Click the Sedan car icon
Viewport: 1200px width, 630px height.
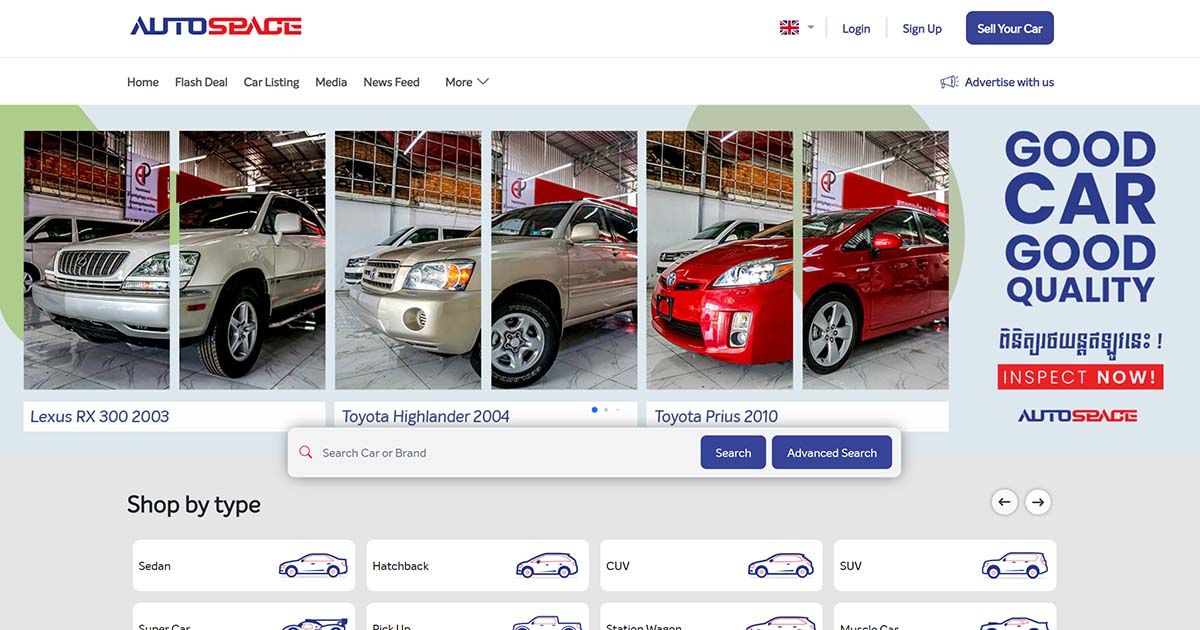(313, 565)
